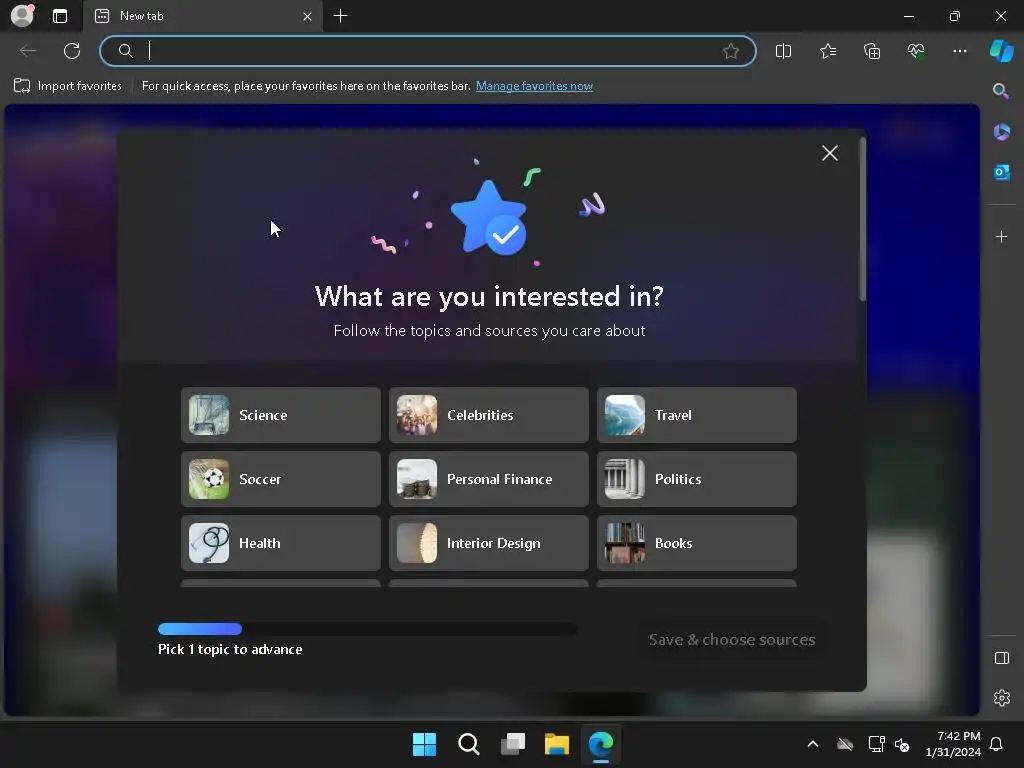Add page to favorites star
The image size is (1024, 768).
731,51
